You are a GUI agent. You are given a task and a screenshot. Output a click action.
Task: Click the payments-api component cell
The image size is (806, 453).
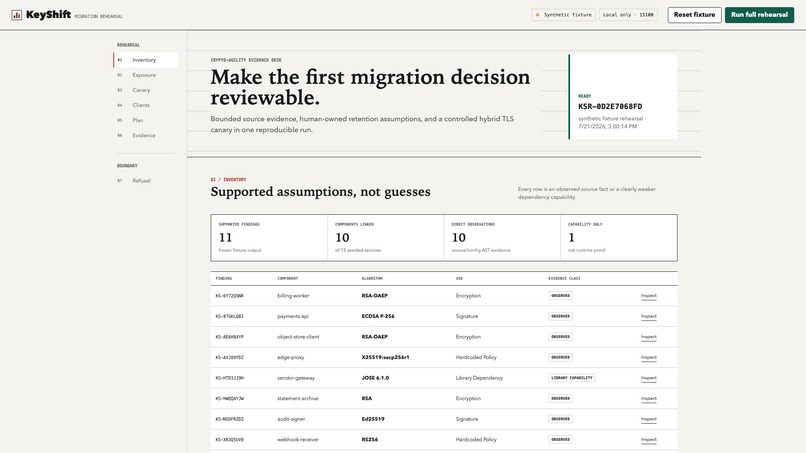[292, 316]
